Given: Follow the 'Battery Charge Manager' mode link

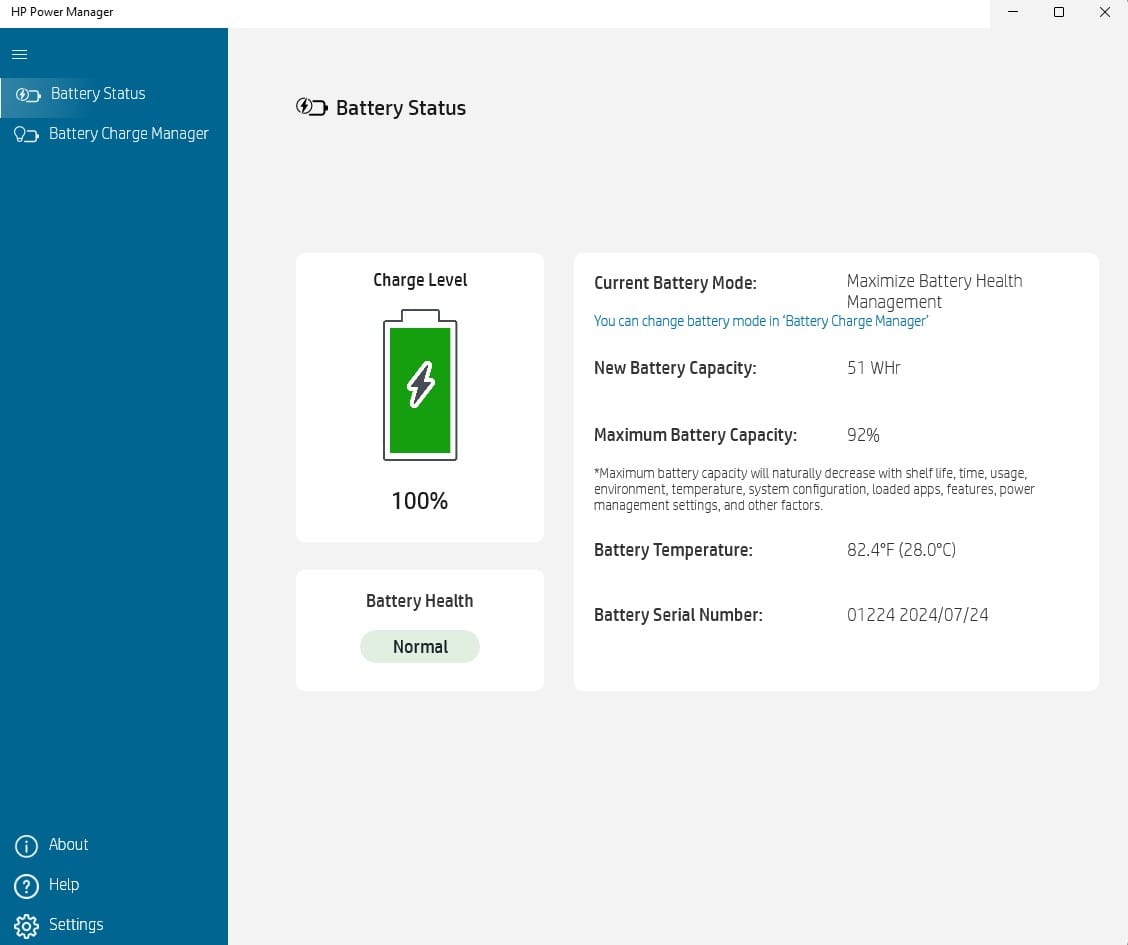Looking at the screenshot, I should 761,321.
